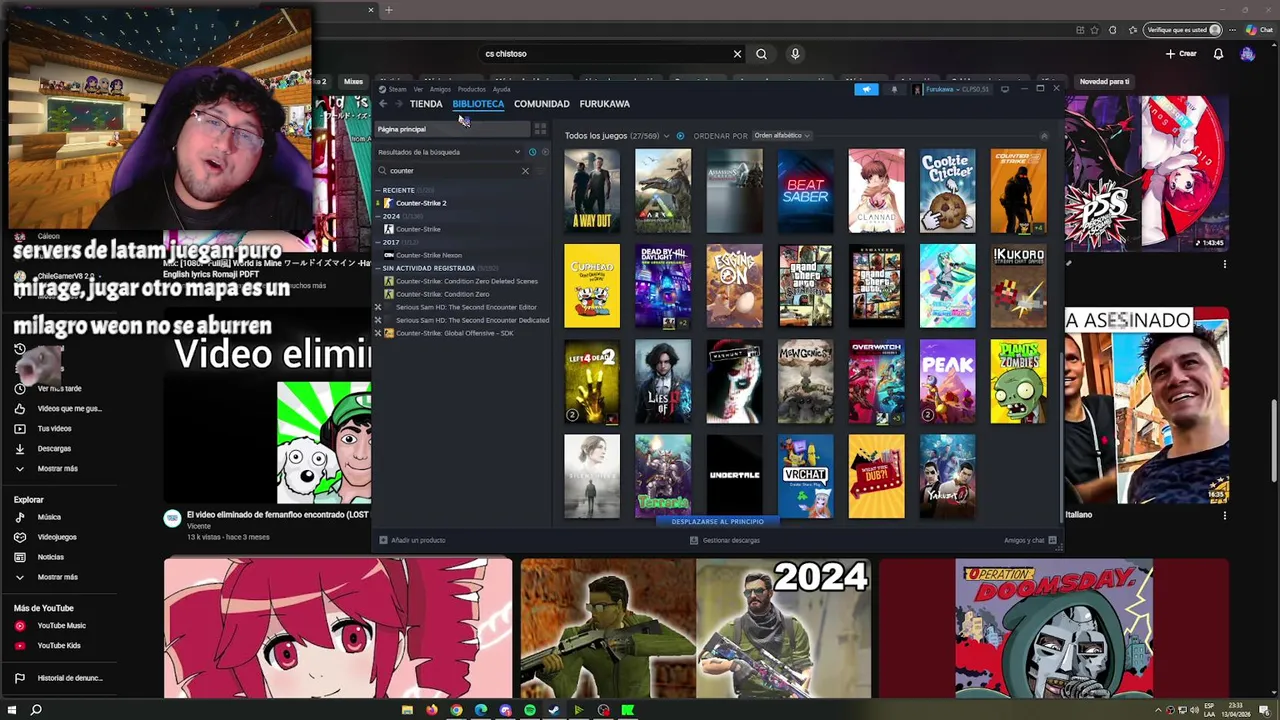
Task: Click Añadir un producto
Action: point(412,540)
